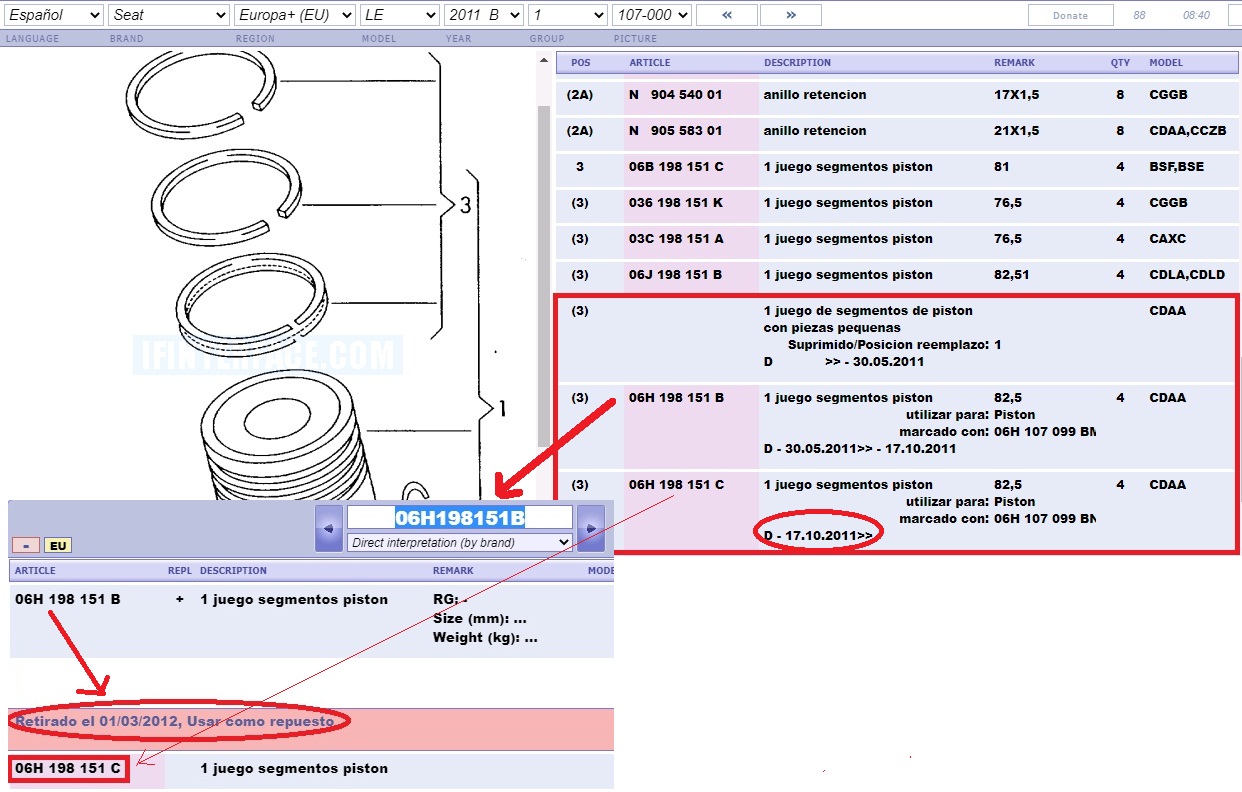
Task: Select article 06B 198 151 C
Action: 676,167
